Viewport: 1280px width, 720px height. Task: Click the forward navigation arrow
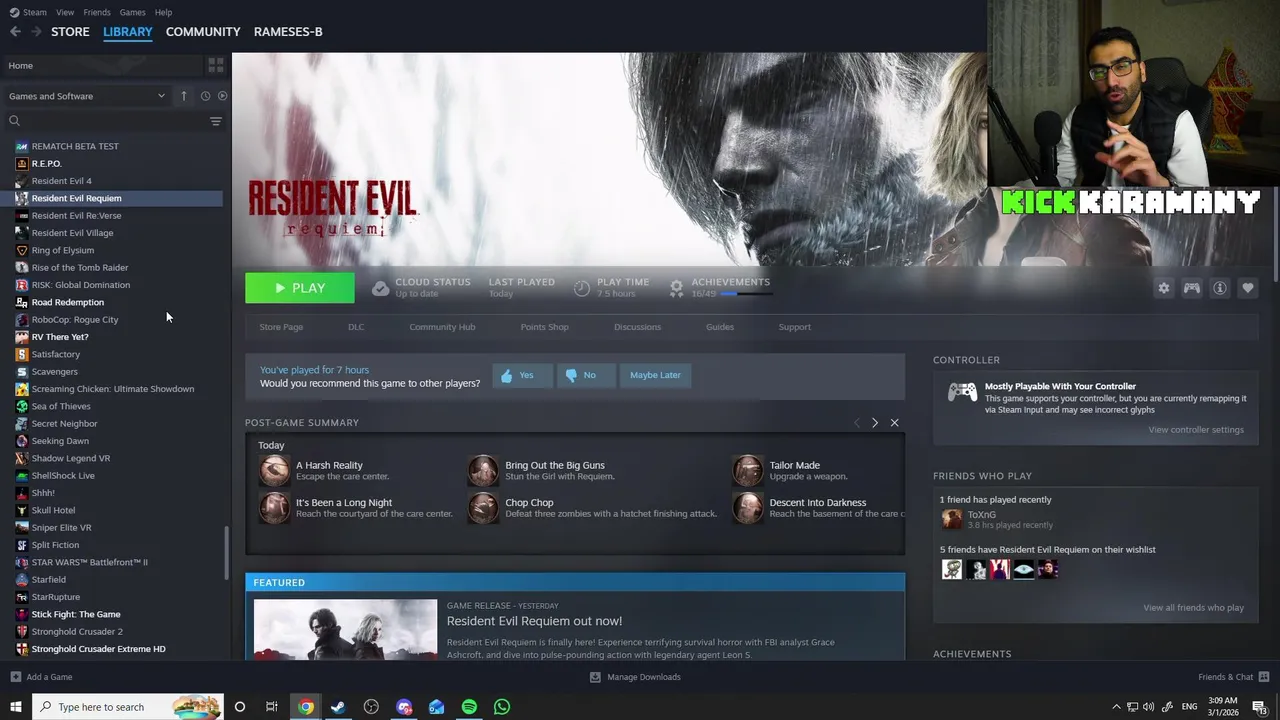[36, 32]
